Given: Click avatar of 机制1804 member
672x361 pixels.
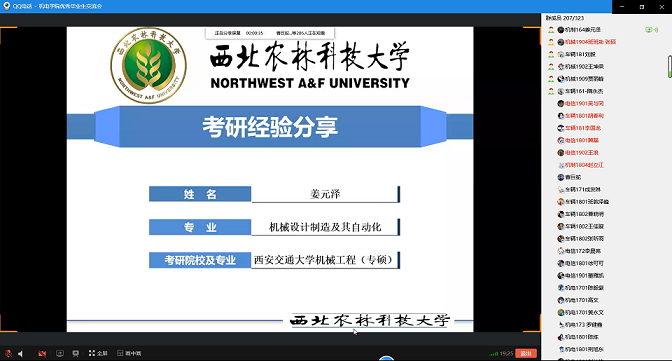Looking at the screenshot, I should 561,165.
